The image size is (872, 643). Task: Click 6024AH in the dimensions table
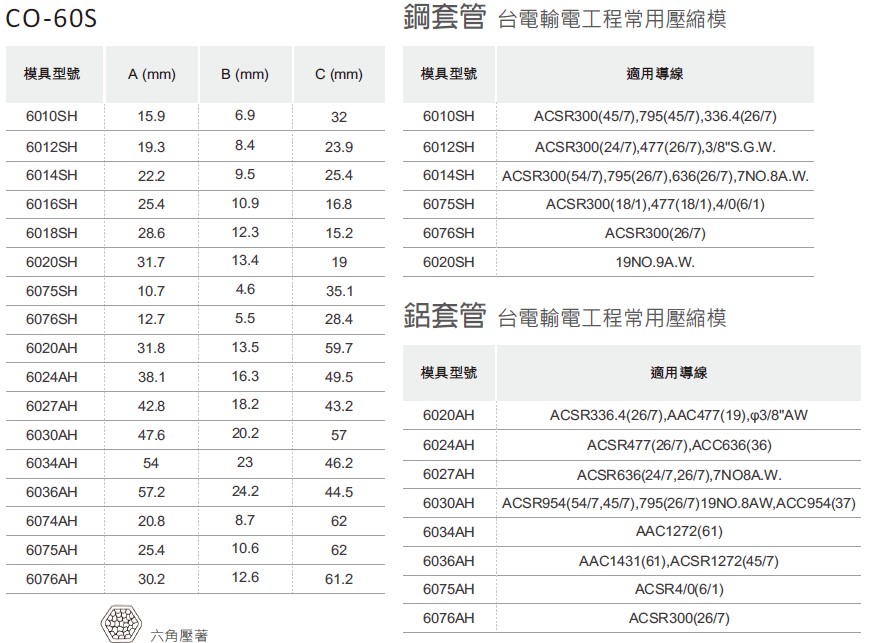52,377
